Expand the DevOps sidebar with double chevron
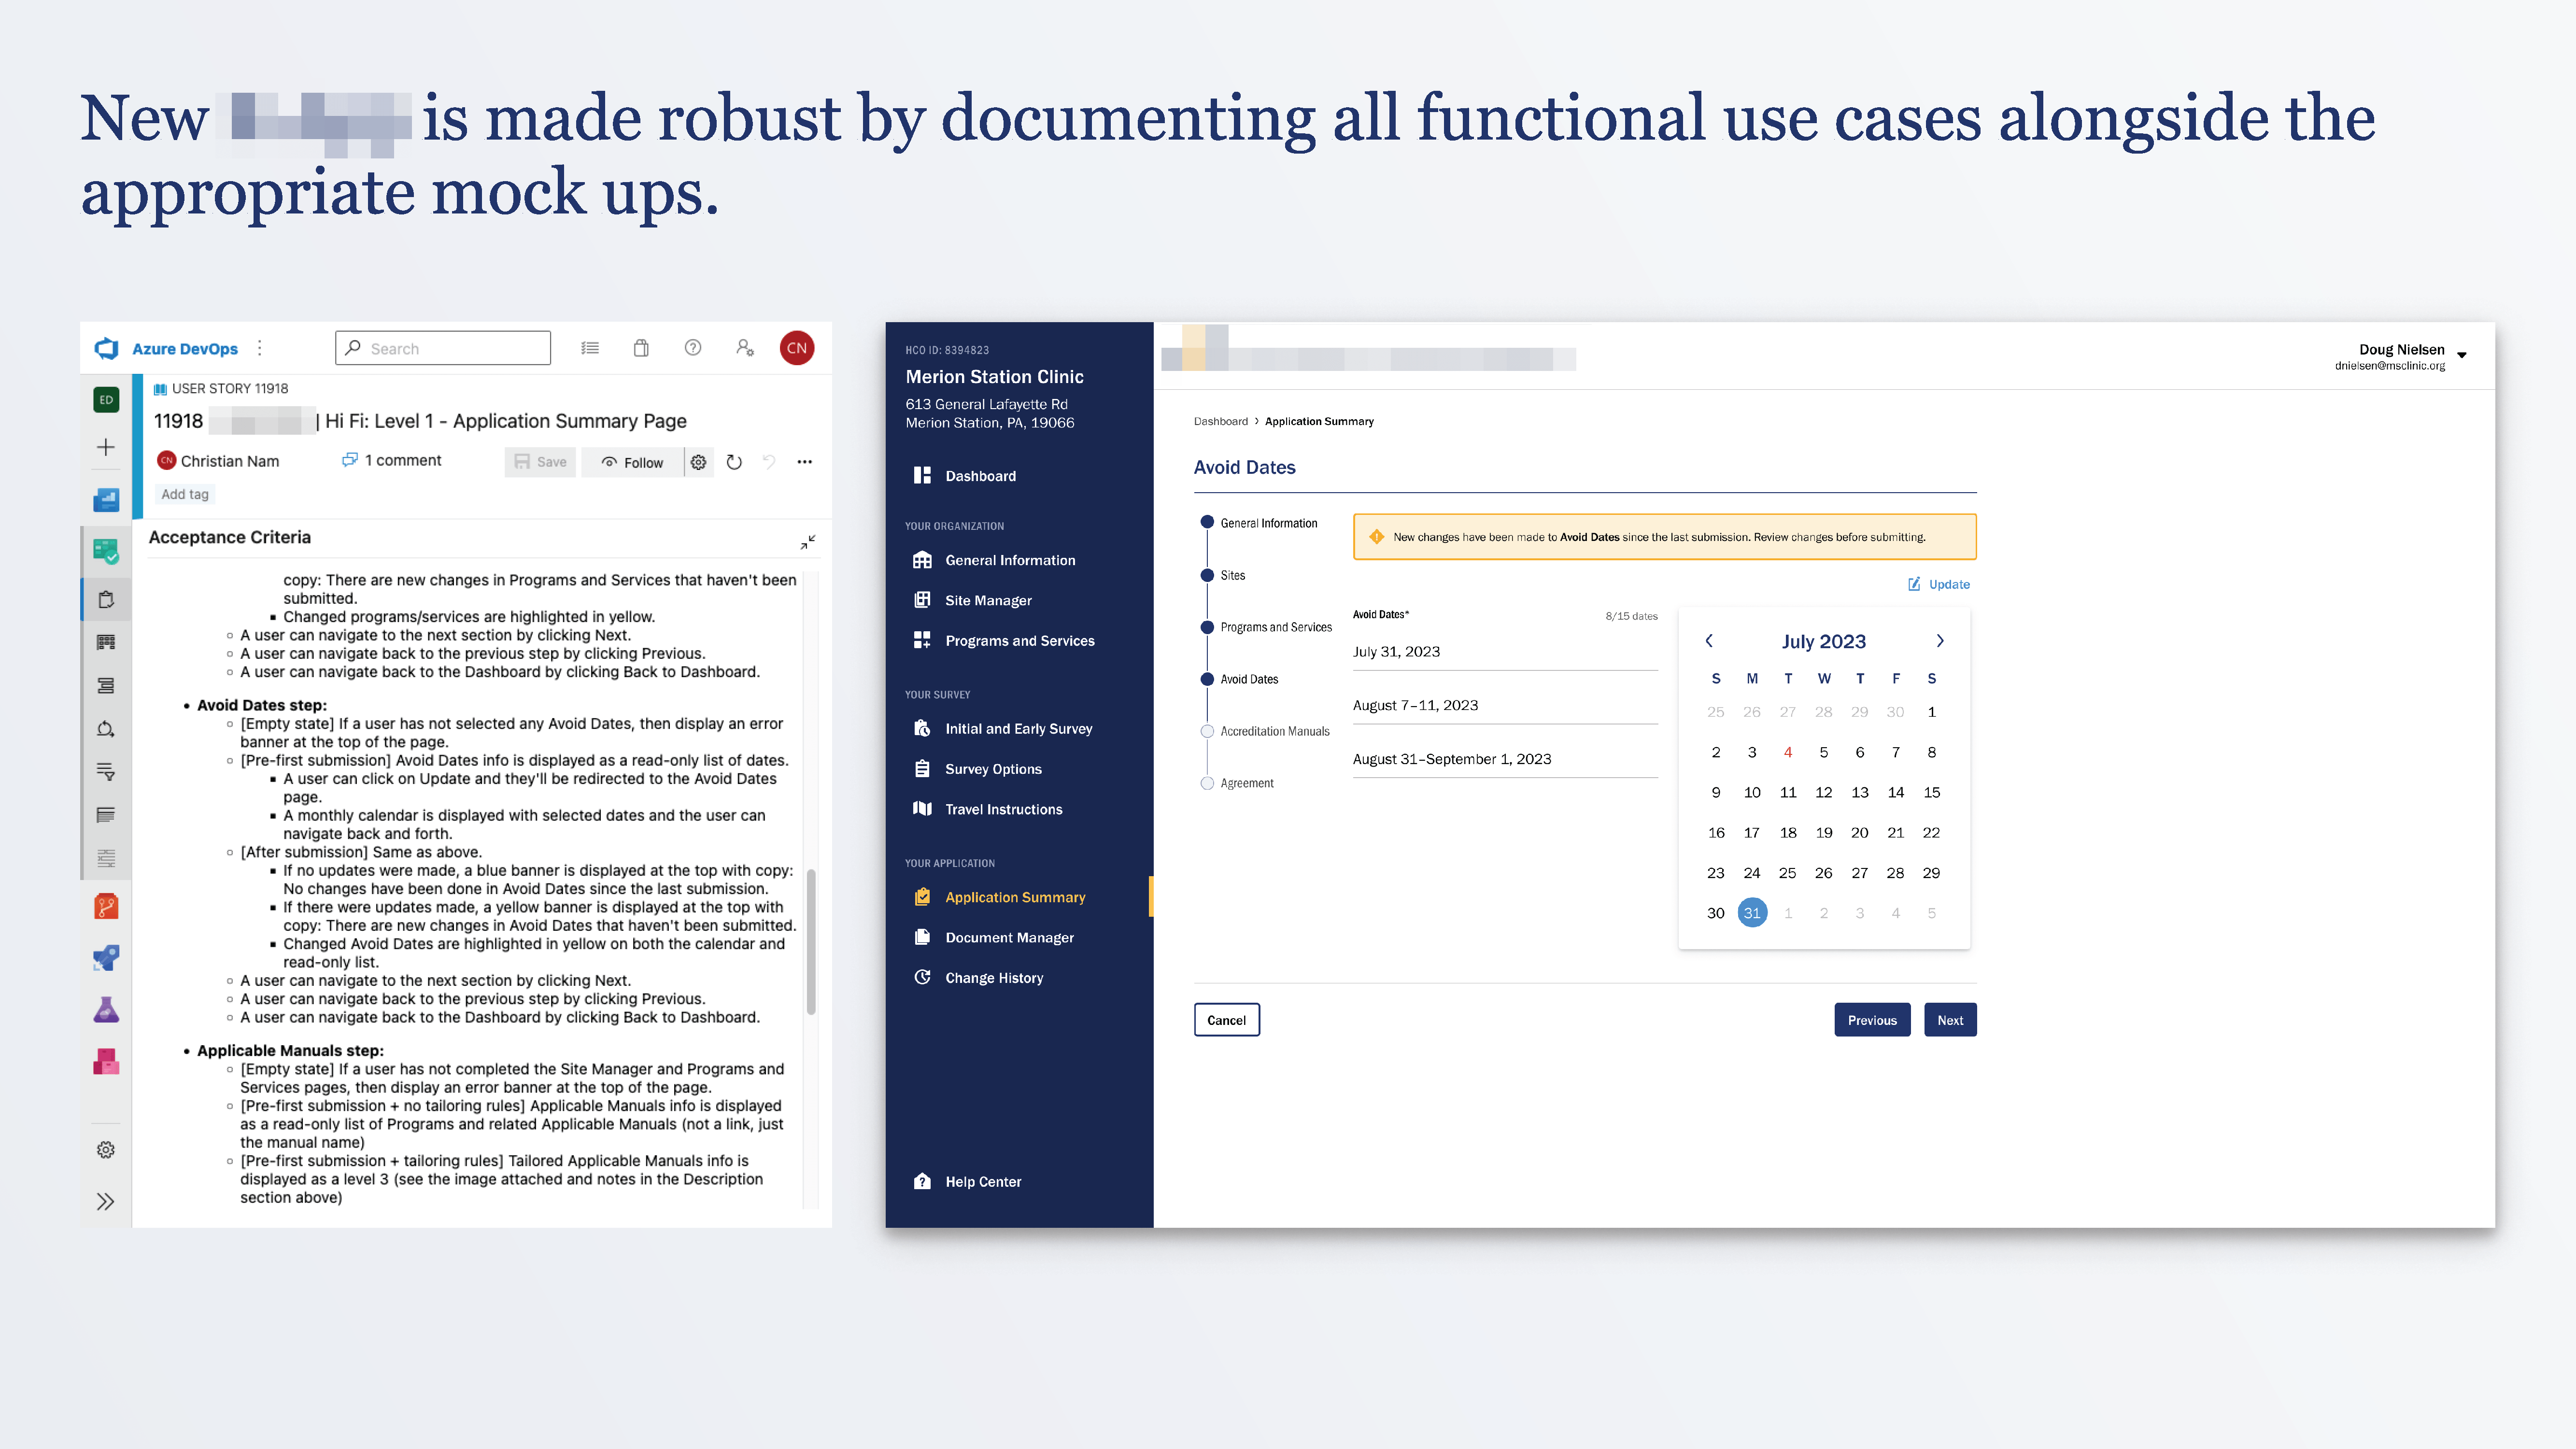 pos(106,1202)
